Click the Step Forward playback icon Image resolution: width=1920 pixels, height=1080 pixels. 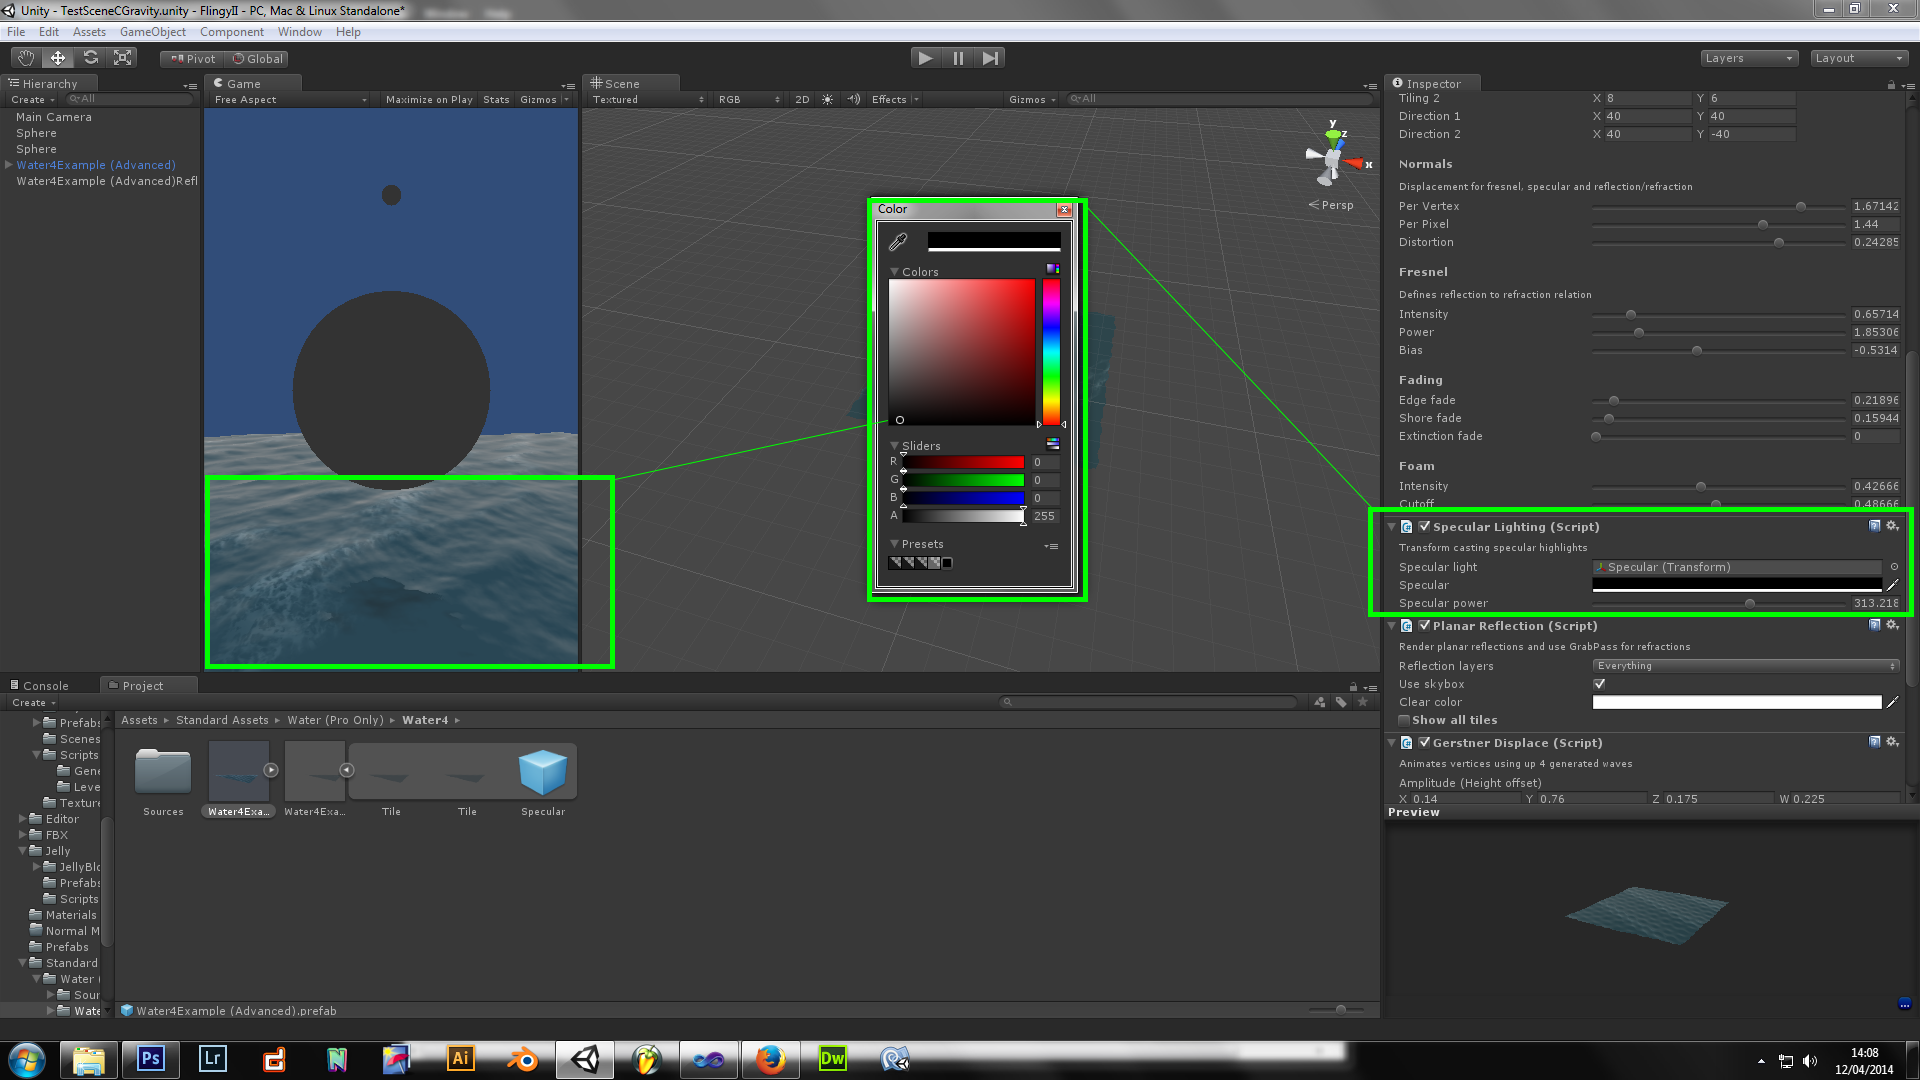[x=989, y=58]
